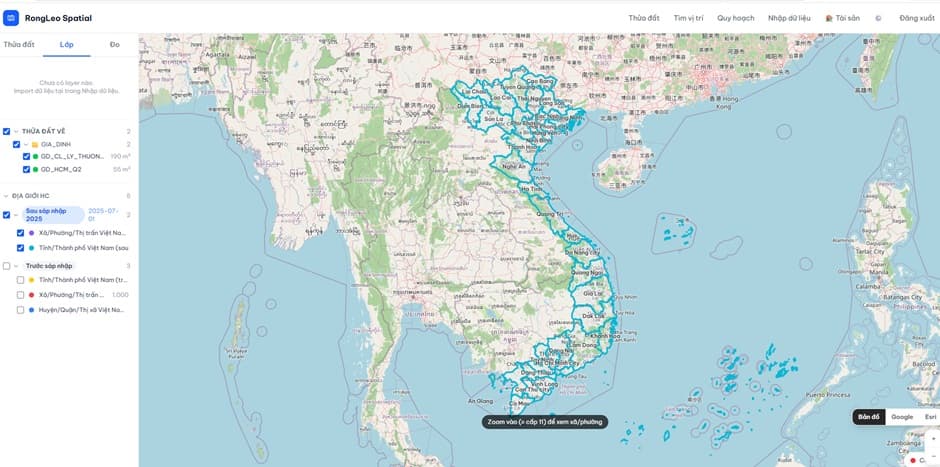
Task: Collapse the GIA_DINH folder chevron
Action: (x=26, y=144)
